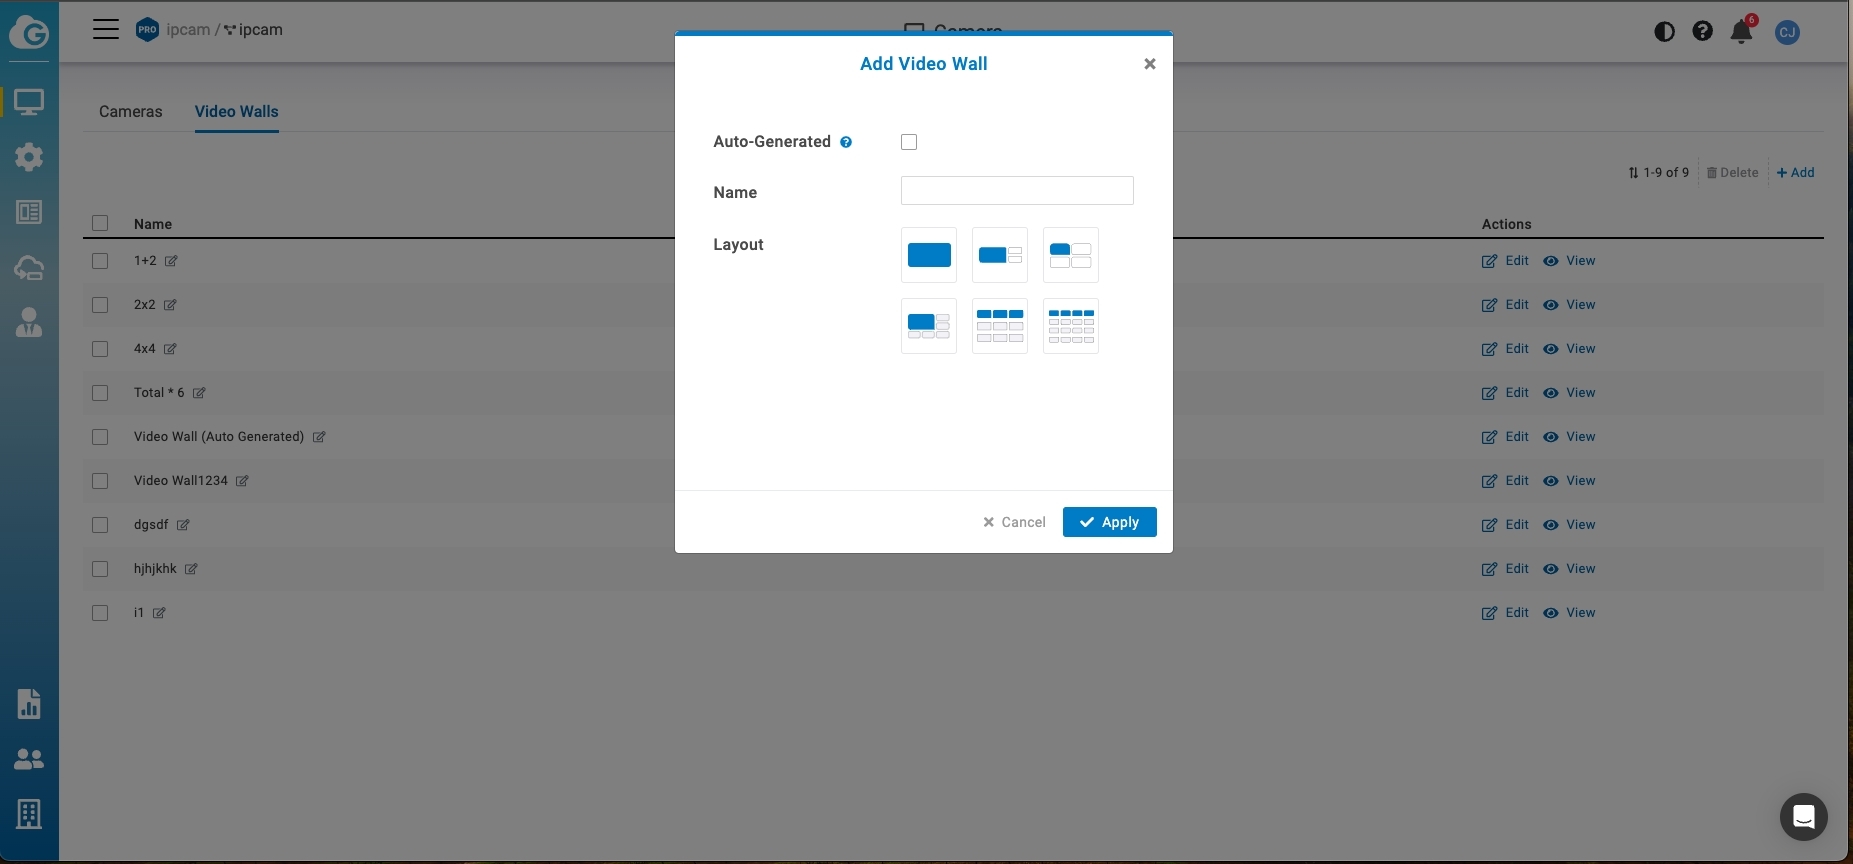Enable the Auto-Generated checkbox
Screen dimensions: 1853x864
click(x=909, y=142)
